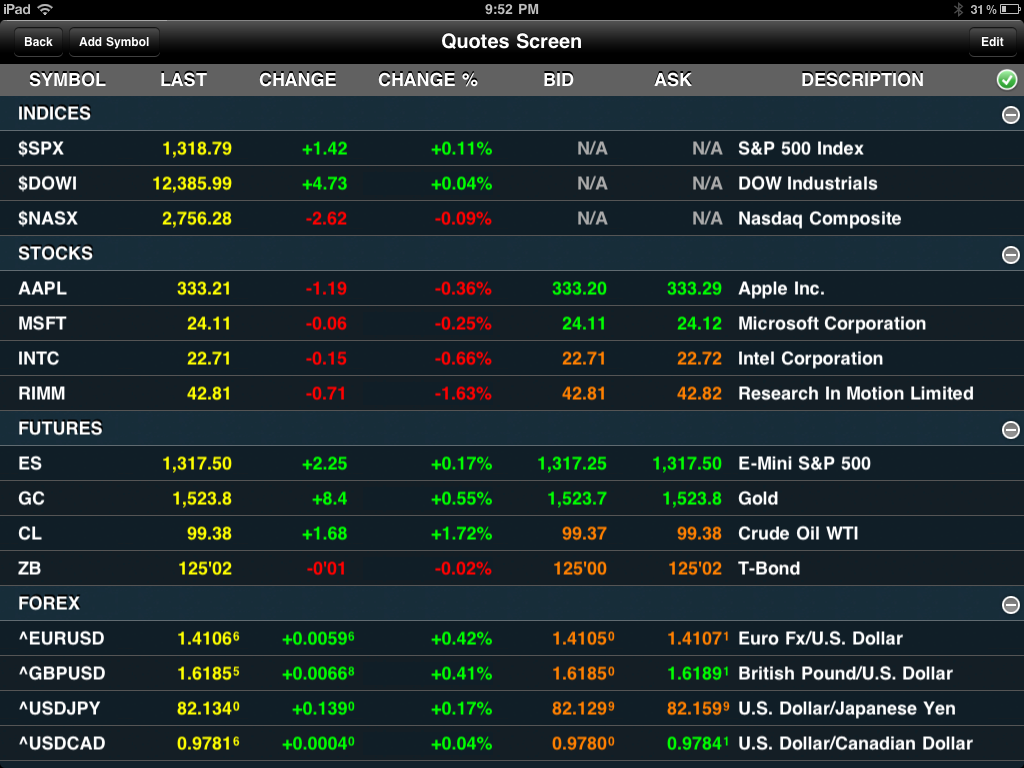Tap AAPL ask value 333.29
Image resolution: width=1024 pixels, height=768 pixels.
pos(694,288)
